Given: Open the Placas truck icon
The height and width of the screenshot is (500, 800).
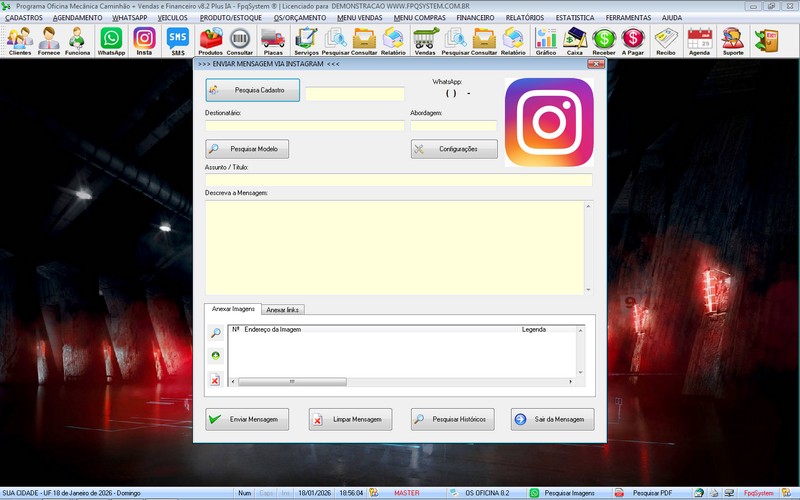Looking at the screenshot, I should coord(273,41).
